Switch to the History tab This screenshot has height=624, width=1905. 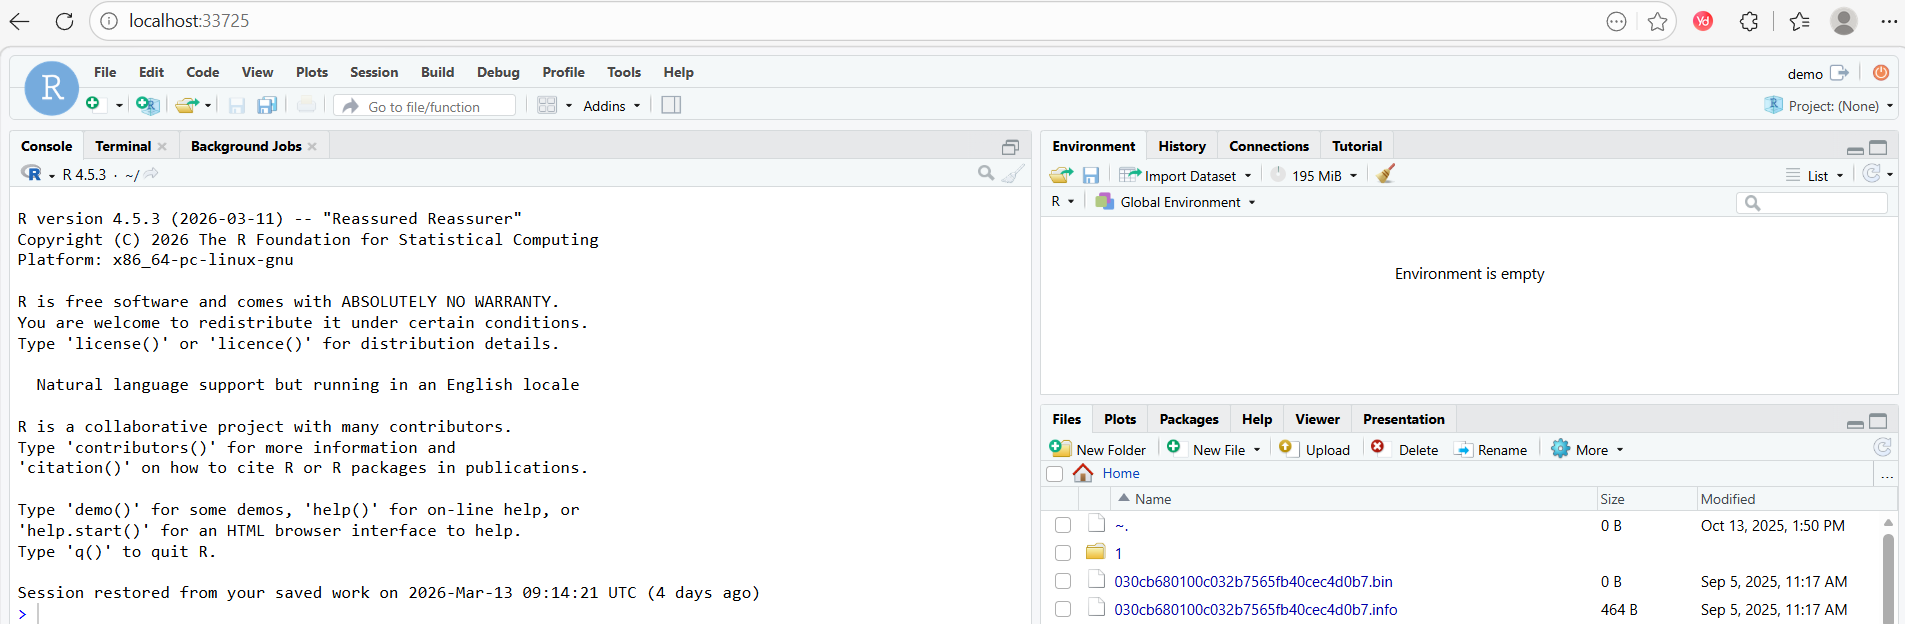point(1182,146)
